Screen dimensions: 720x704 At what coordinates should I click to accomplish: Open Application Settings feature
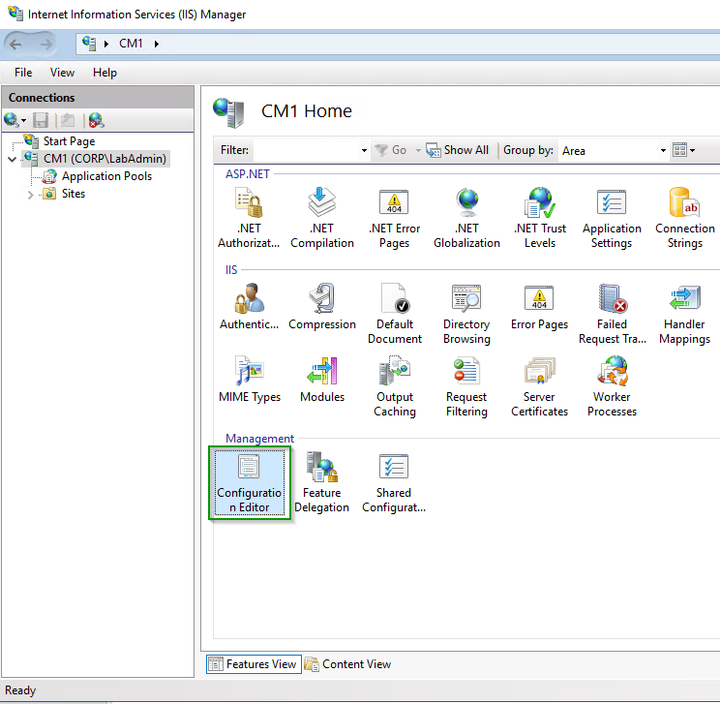pyautogui.click(x=612, y=218)
